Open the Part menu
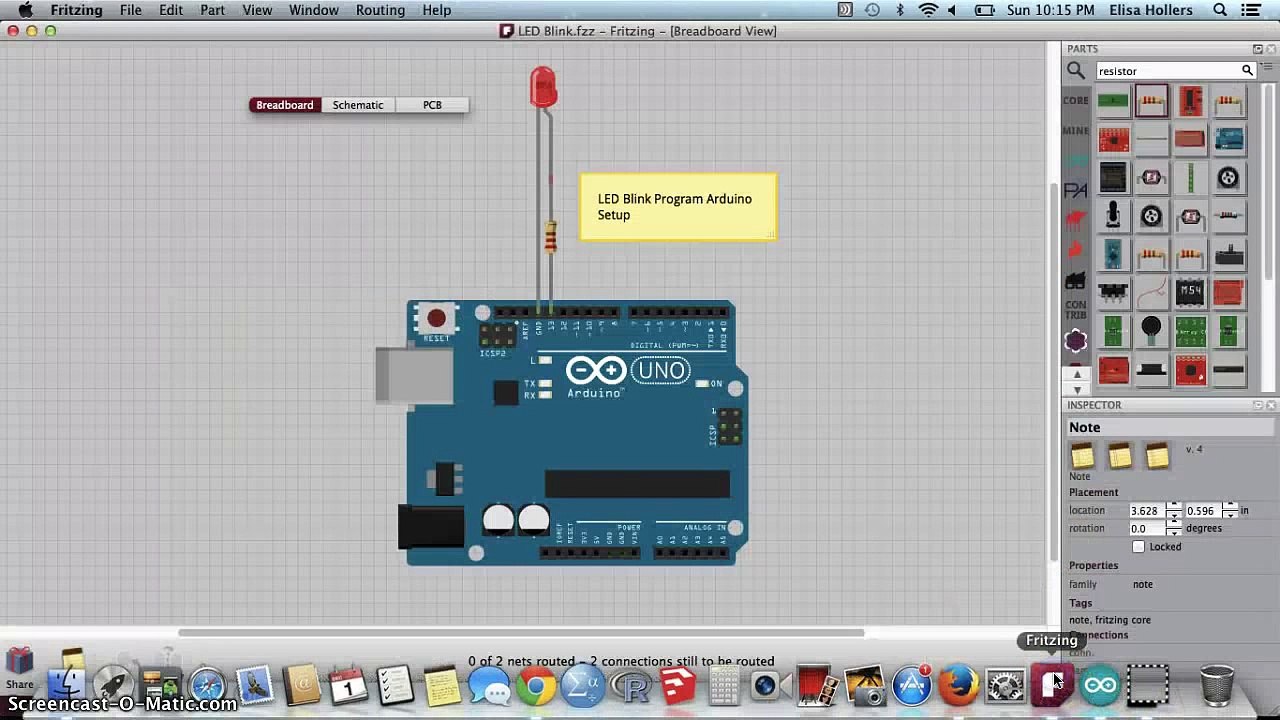The height and width of the screenshot is (720, 1280). tap(212, 10)
